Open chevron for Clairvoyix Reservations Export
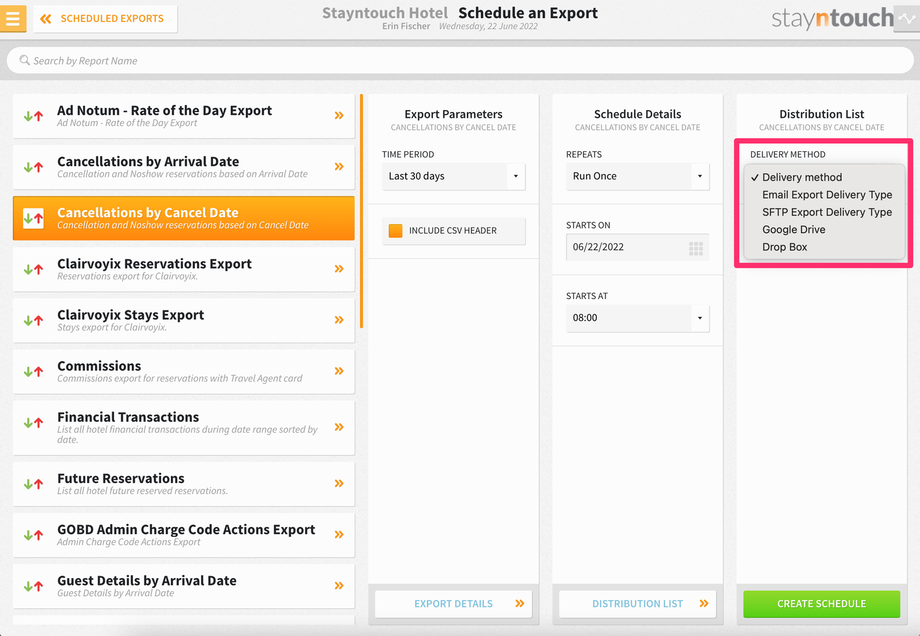Viewport: 920px width, 636px height. click(339, 269)
